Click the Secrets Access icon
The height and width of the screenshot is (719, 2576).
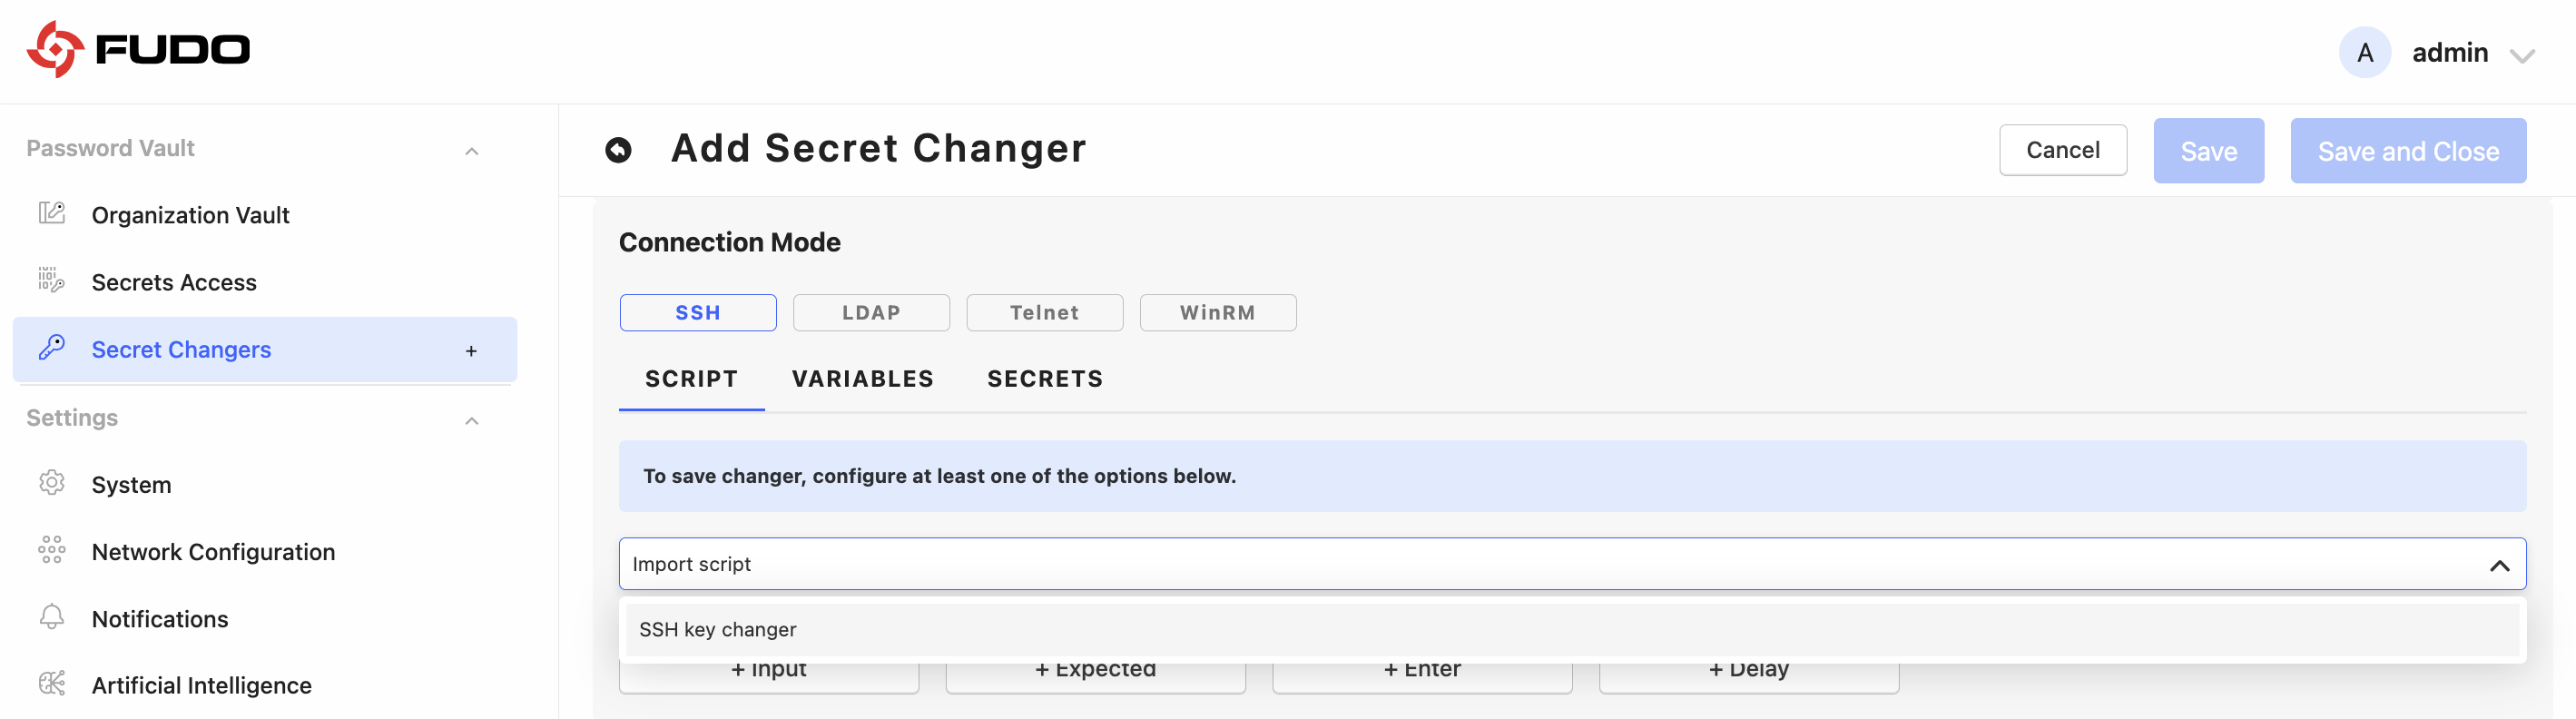click(x=51, y=280)
